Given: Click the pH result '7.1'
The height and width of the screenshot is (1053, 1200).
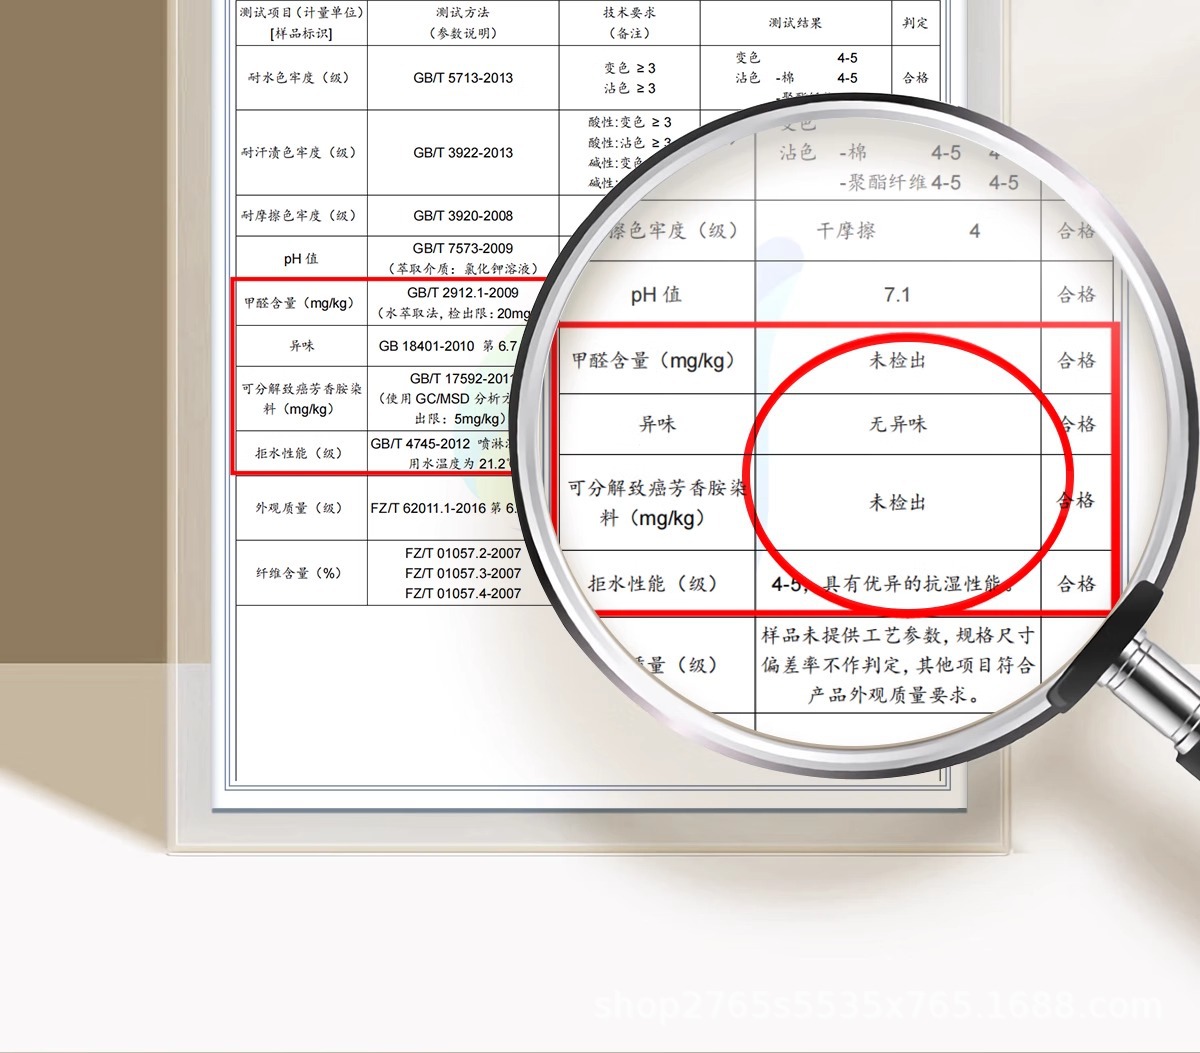Looking at the screenshot, I should coord(897,294).
